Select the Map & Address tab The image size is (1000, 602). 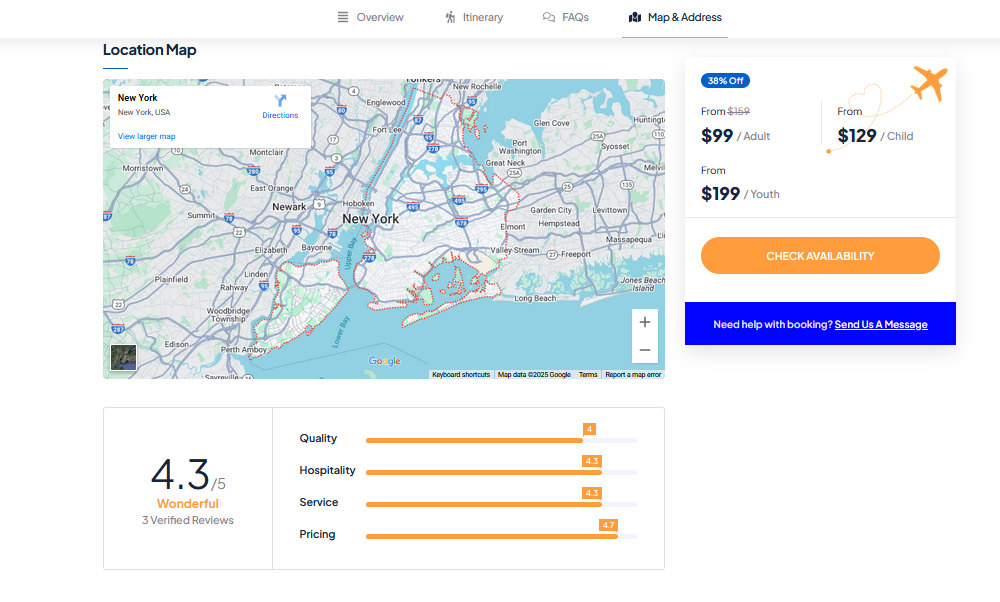pyautogui.click(x=675, y=17)
